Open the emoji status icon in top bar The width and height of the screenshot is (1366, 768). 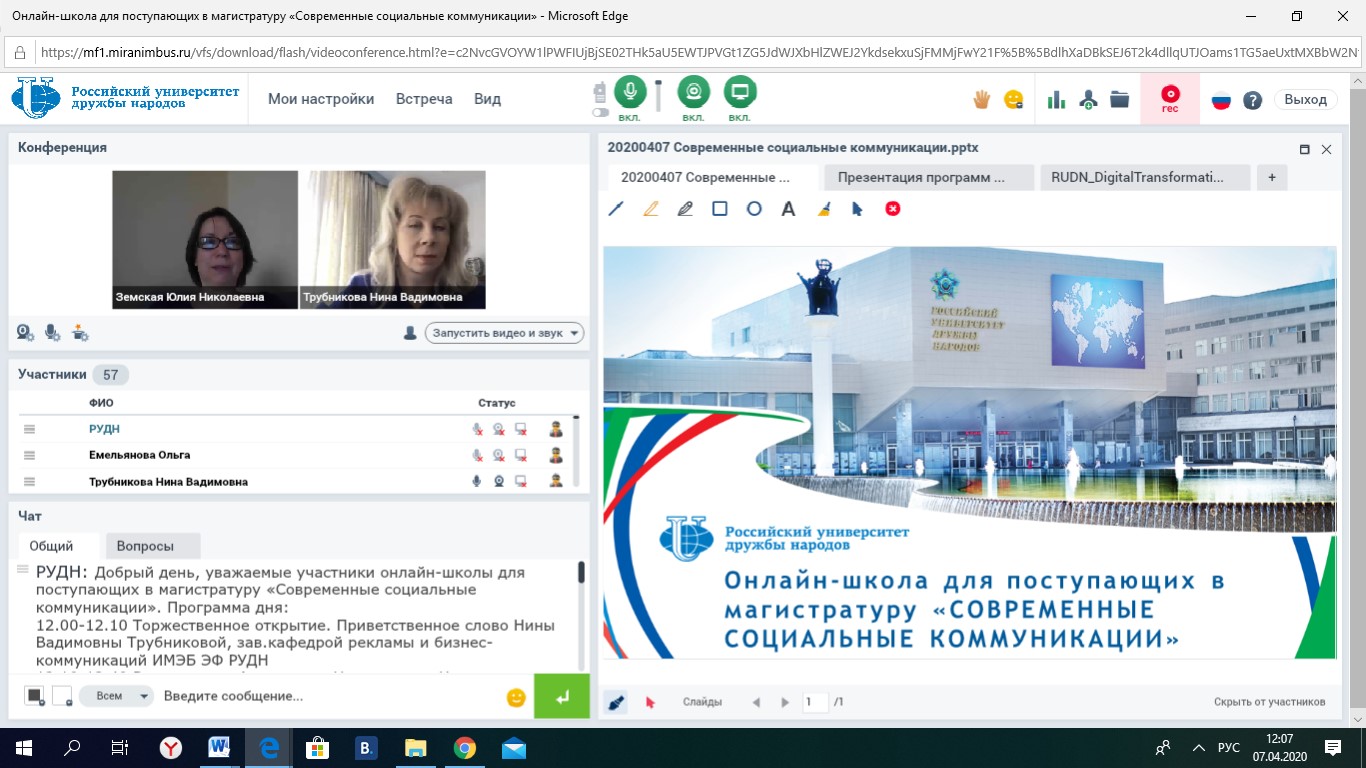tap(1014, 99)
